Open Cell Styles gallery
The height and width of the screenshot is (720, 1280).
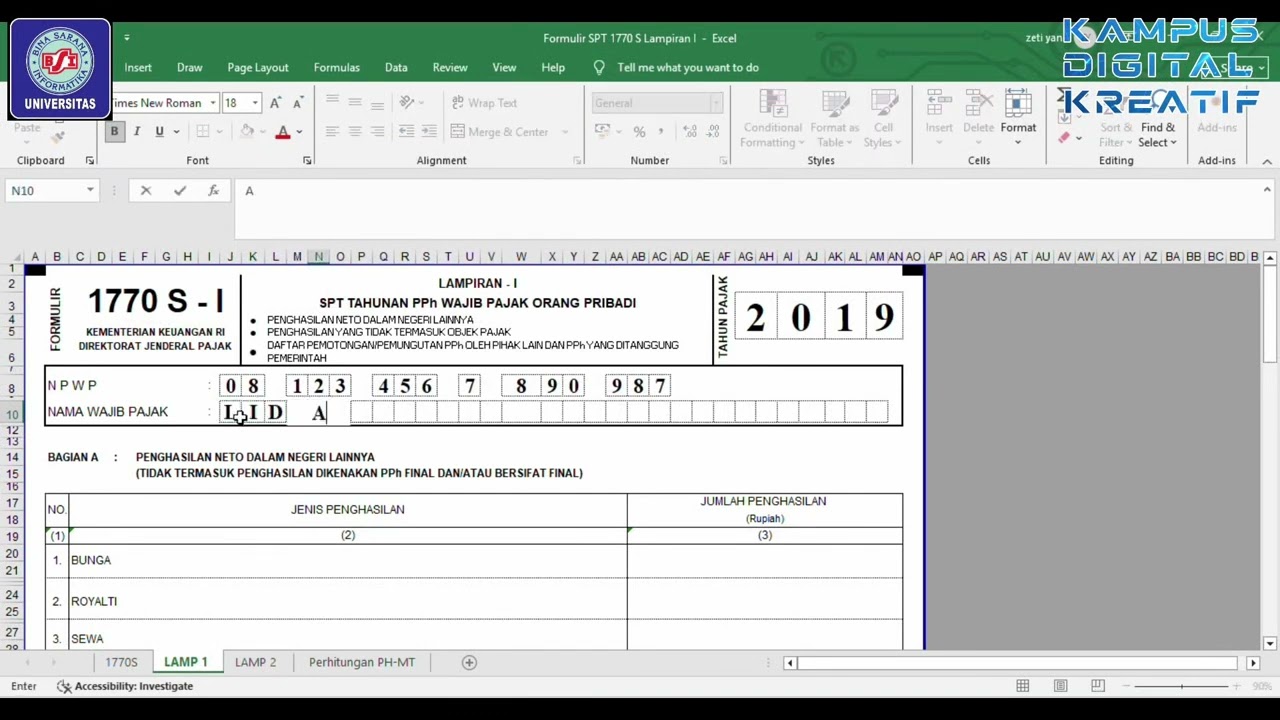883,119
